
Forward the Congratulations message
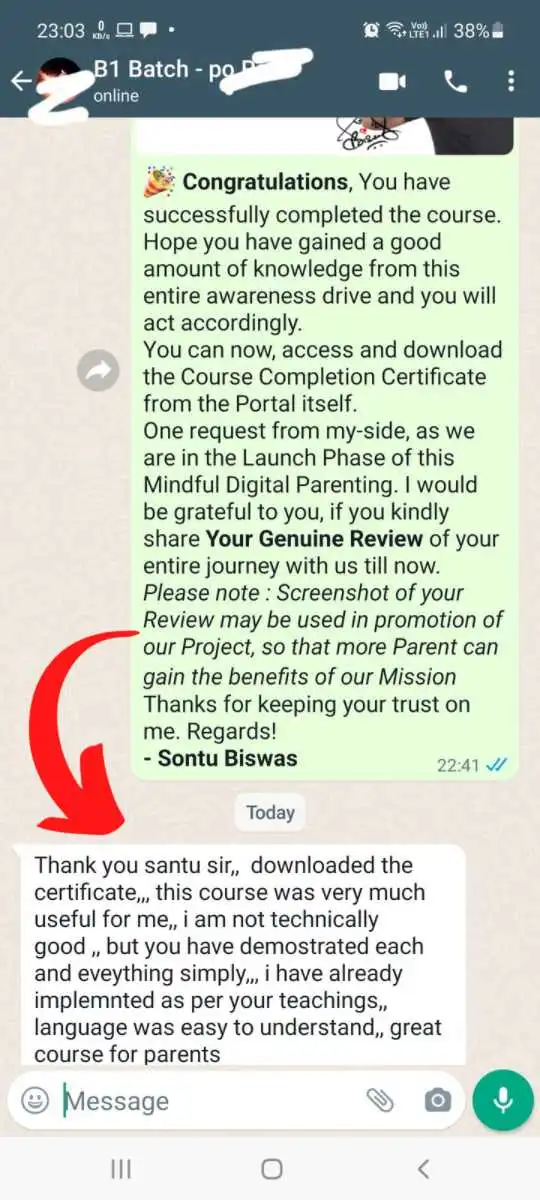point(98,372)
